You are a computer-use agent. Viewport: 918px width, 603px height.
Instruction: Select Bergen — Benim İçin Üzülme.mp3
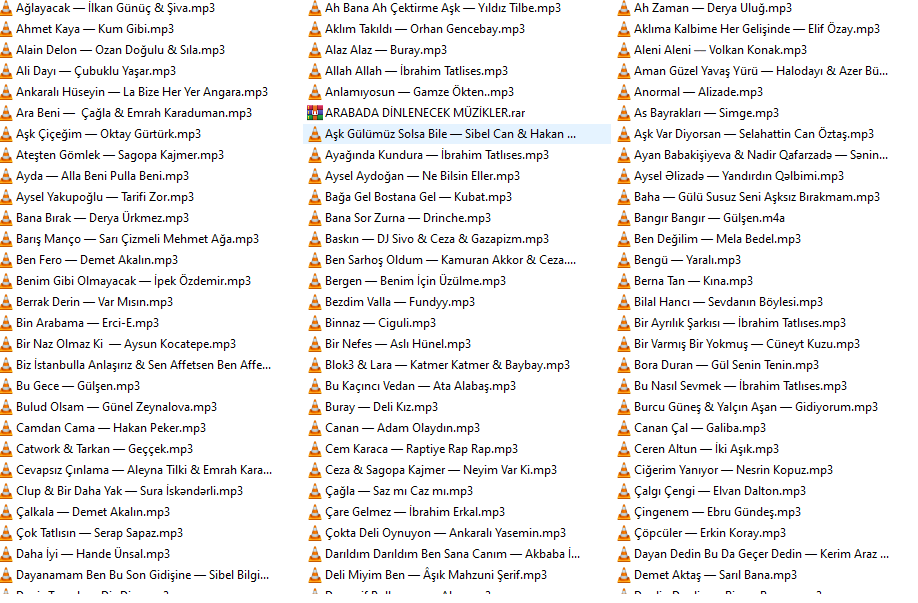(408, 281)
